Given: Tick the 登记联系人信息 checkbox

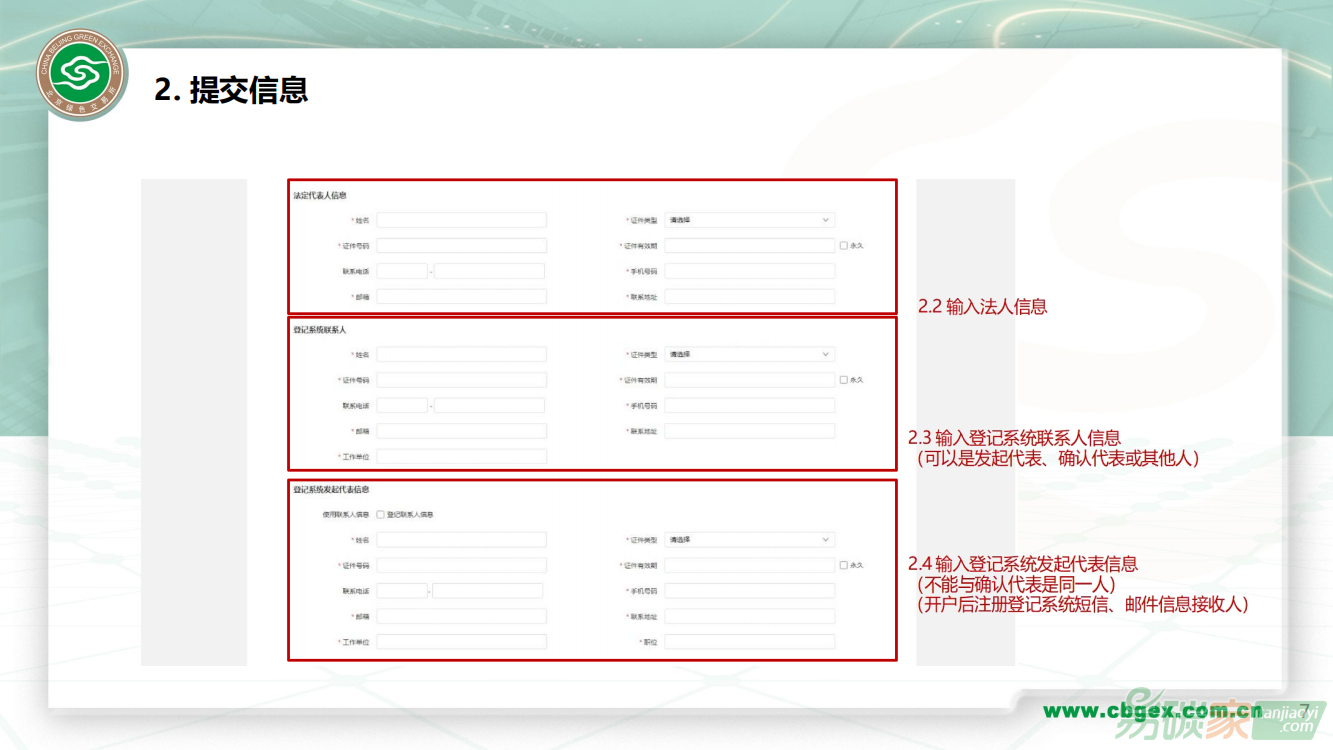Looking at the screenshot, I should [x=380, y=515].
